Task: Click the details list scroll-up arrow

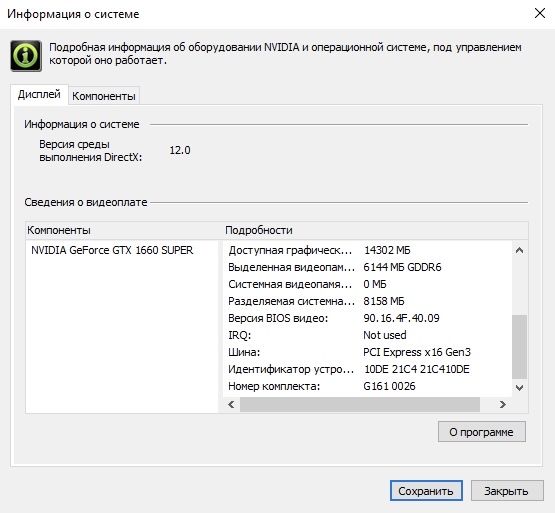Action: [x=519, y=250]
